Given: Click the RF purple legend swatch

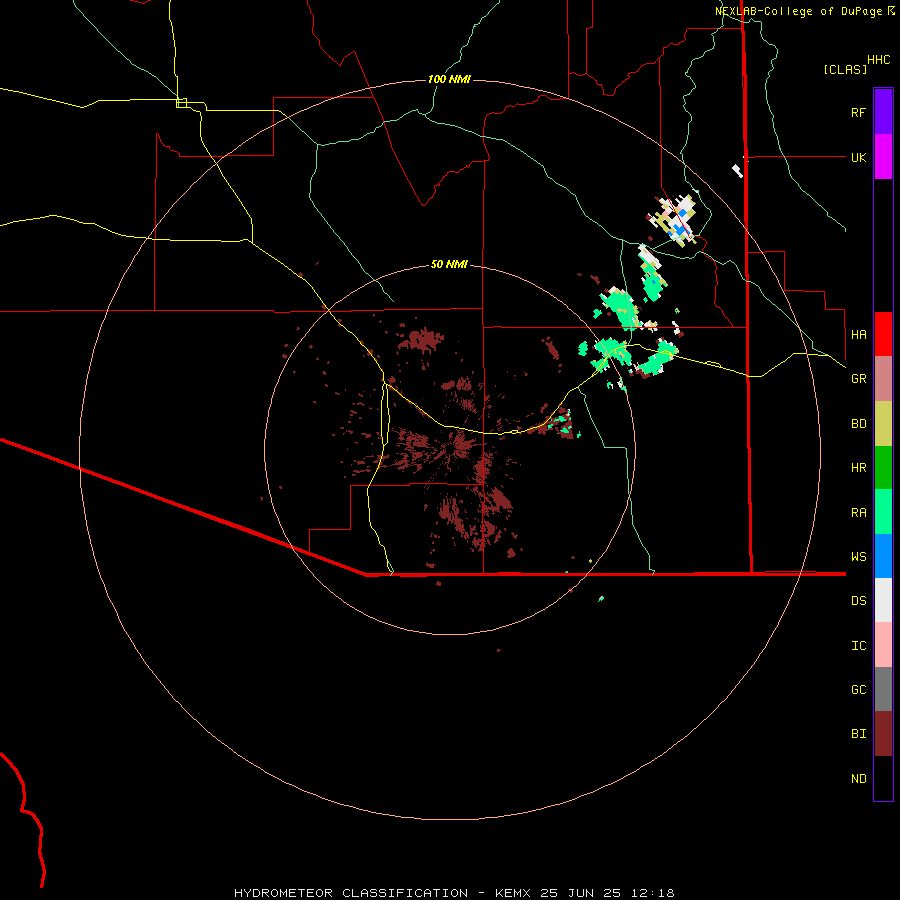Looking at the screenshot, I should pos(883,112).
